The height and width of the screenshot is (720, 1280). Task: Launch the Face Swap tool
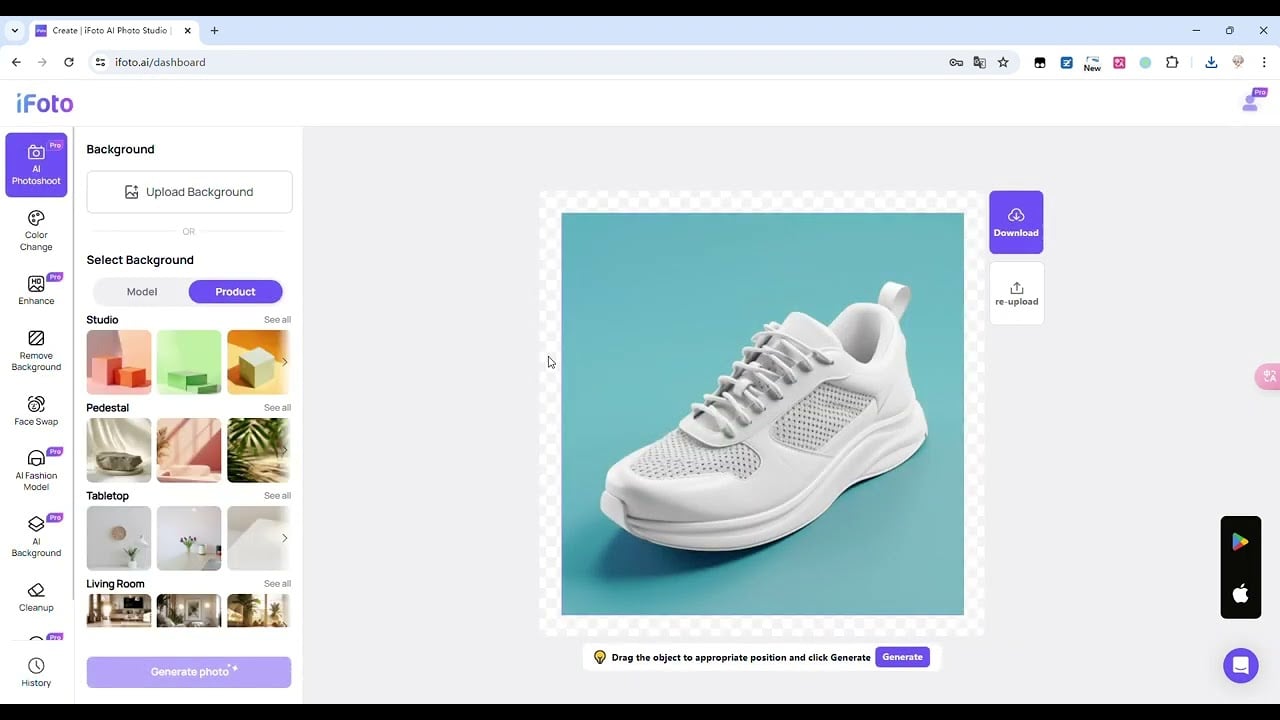(x=36, y=410)
